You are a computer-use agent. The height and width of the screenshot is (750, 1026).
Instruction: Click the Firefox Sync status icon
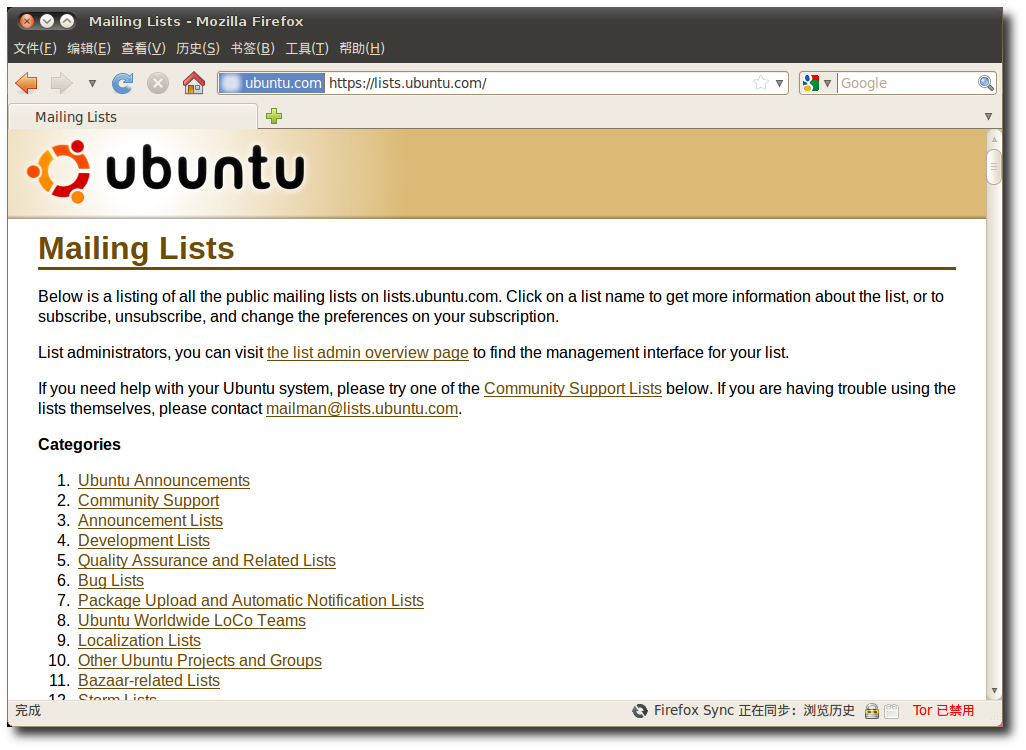point(639,711)
